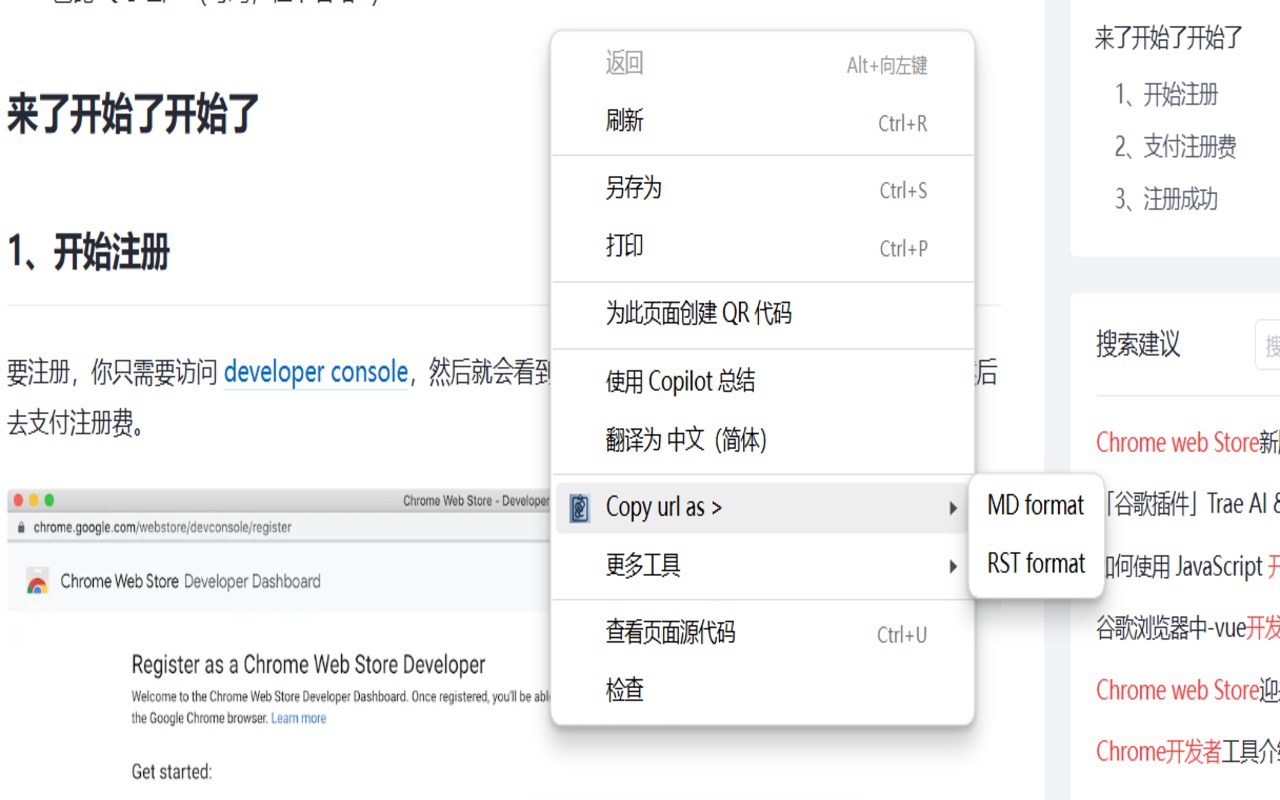The image size is (1280, 800).
Task: Click the 搜索建议 section title
Action: click(1138, 345)
